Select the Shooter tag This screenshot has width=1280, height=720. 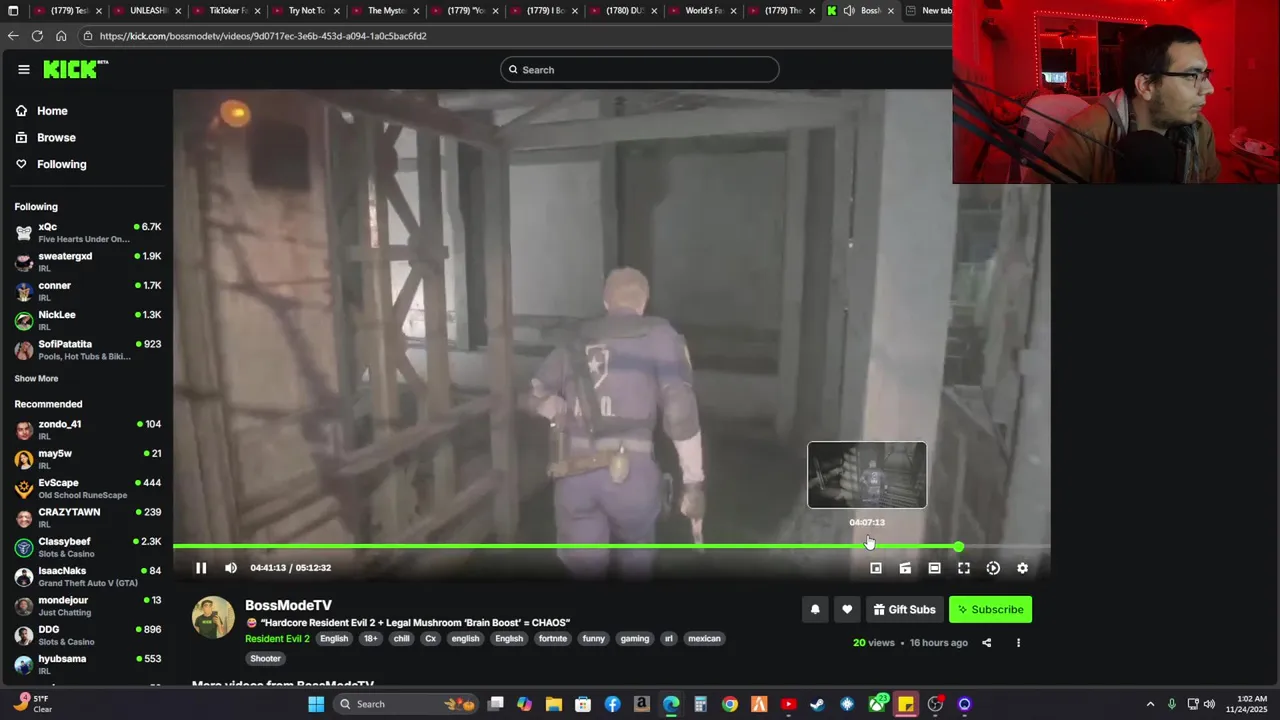265,658
